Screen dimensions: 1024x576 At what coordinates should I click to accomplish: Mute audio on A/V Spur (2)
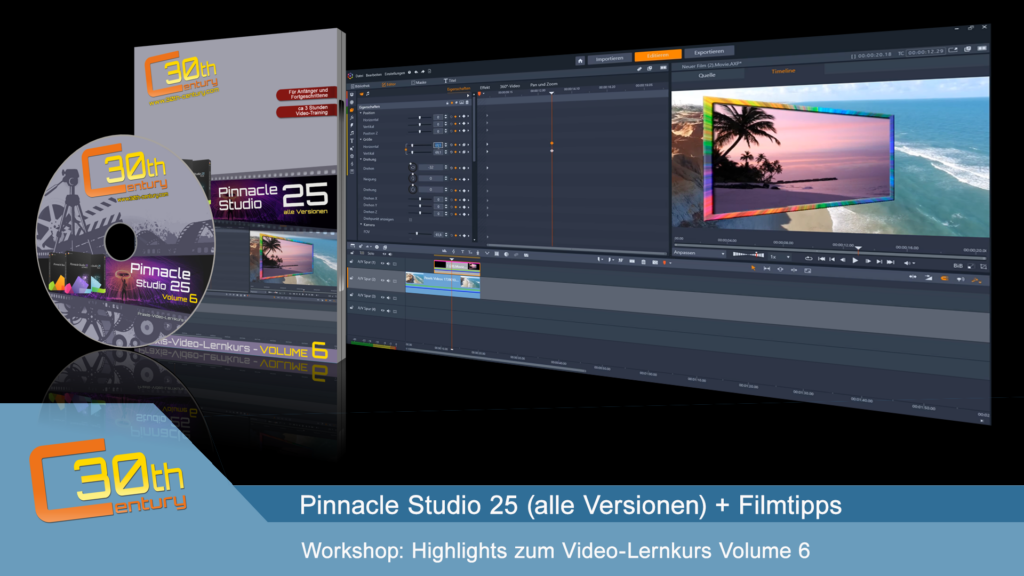click(x=389, y=280)
